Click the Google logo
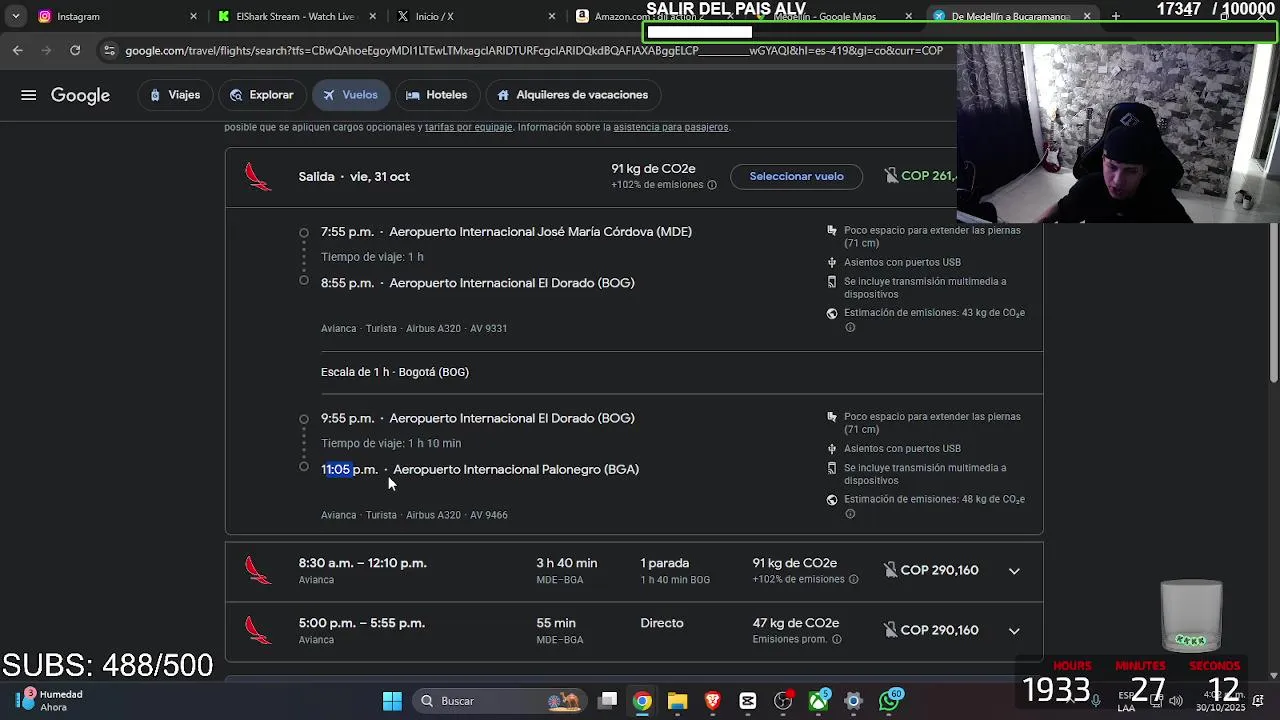This screenshot has height=720, width=1280. coord(80,96)
